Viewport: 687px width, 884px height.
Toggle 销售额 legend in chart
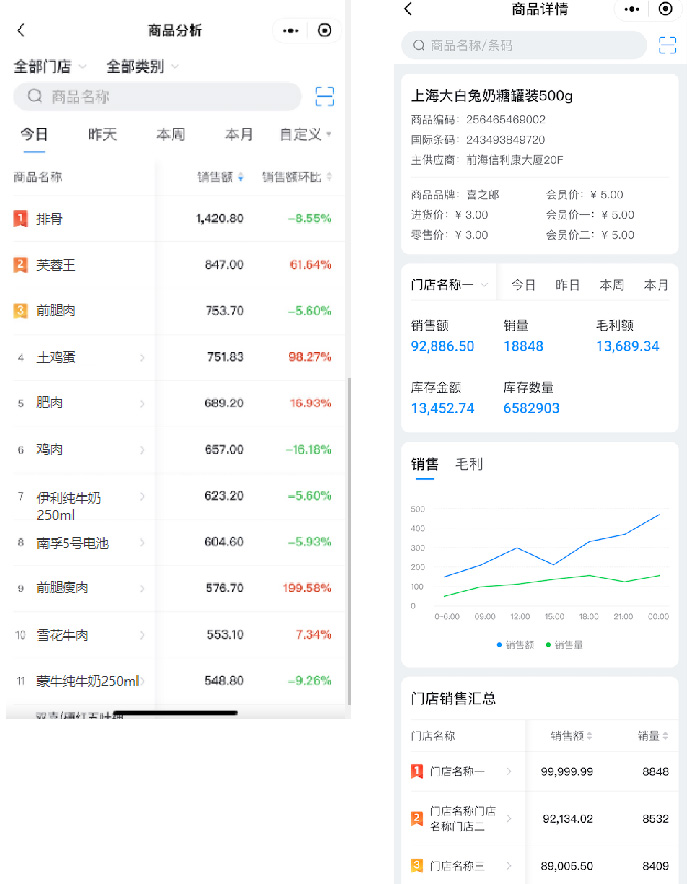coord(515,645)
